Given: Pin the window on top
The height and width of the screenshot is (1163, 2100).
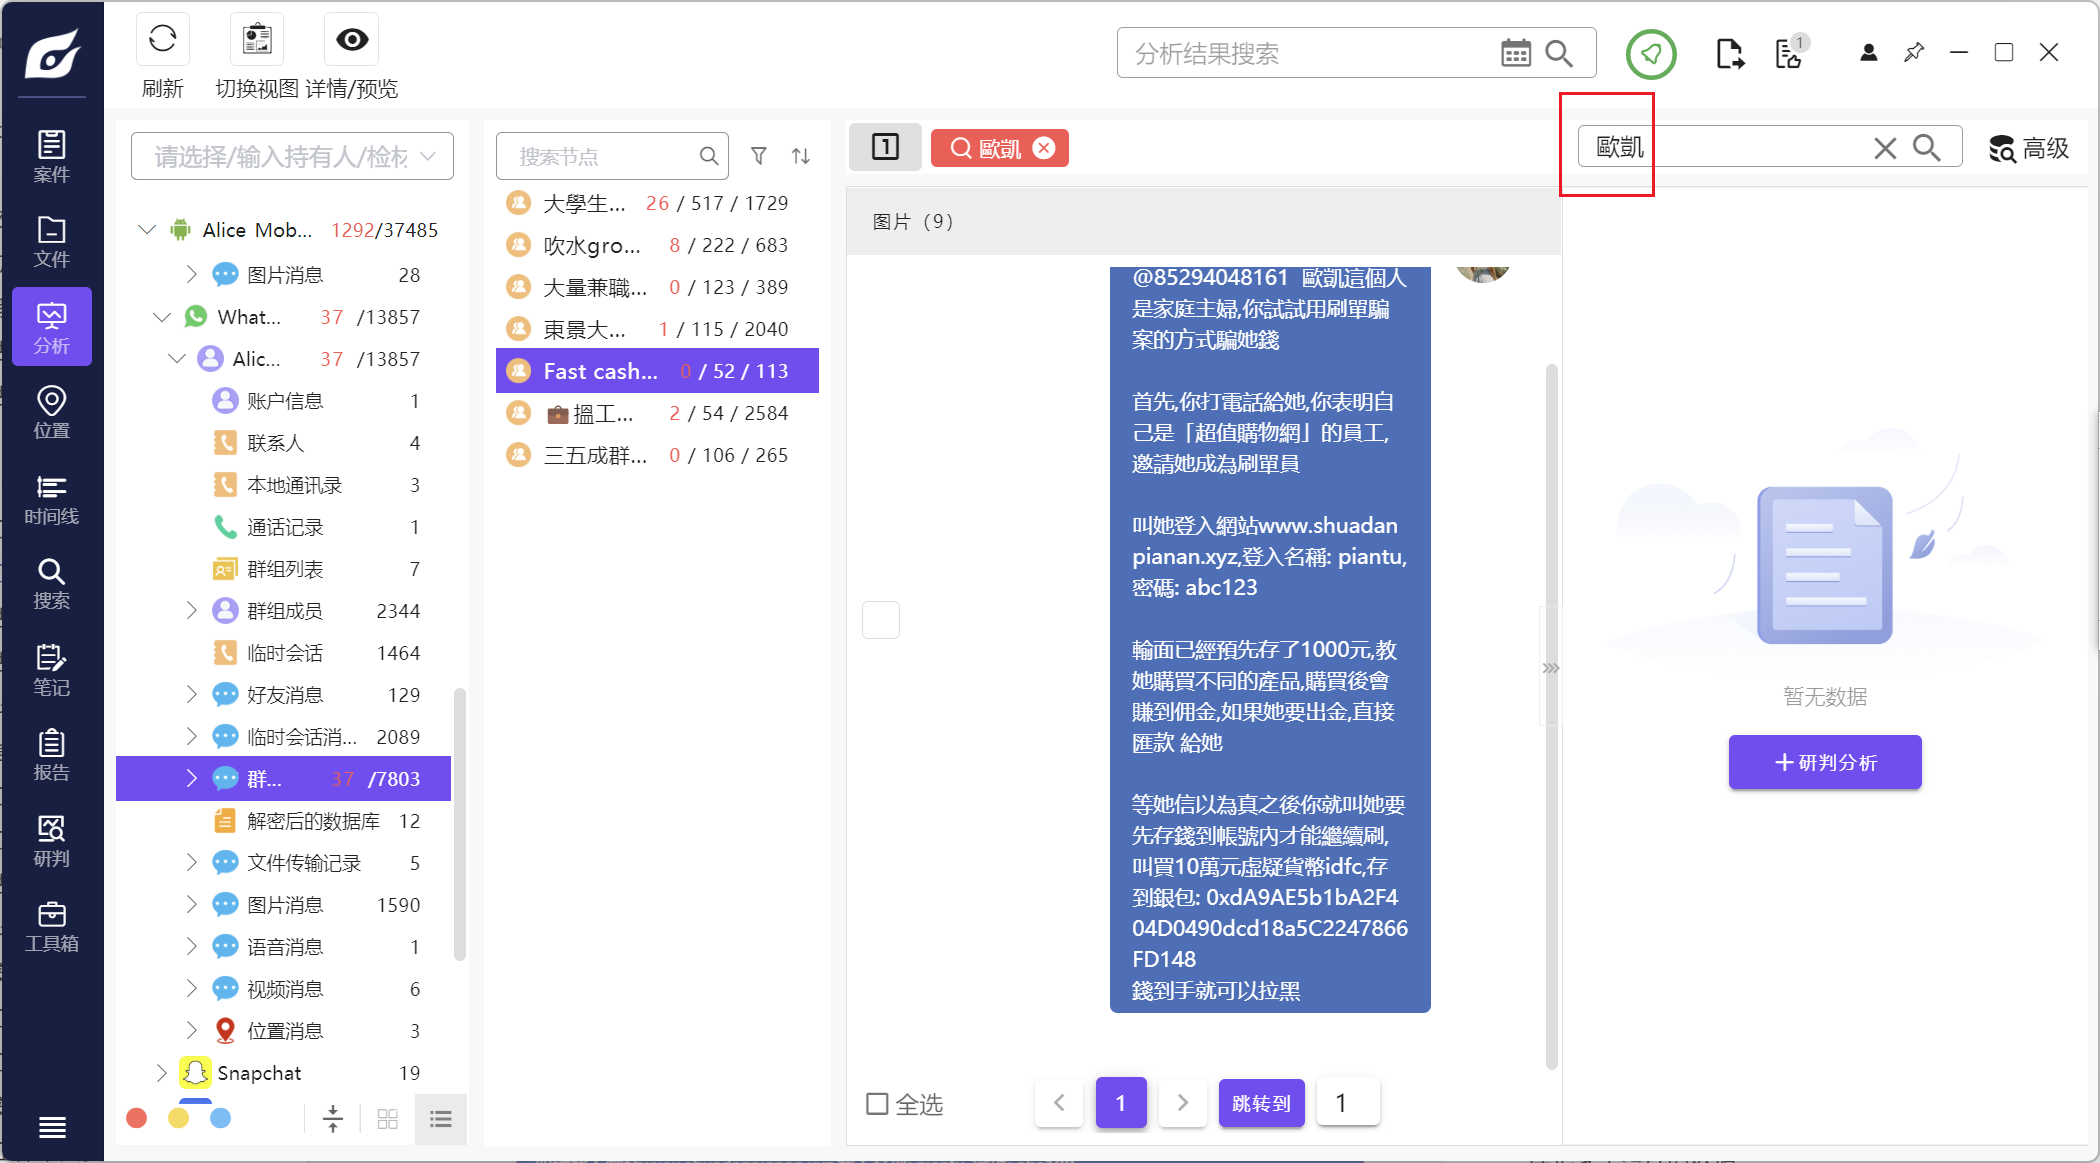Looking at the screenshot, I should pyautogui.click(x=1914, y=52).
